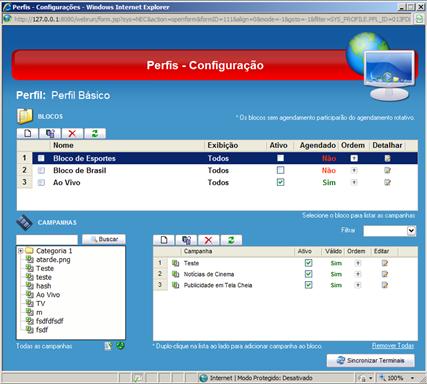Check the selection box of Bloco de Esportes row

coord(41,158)
